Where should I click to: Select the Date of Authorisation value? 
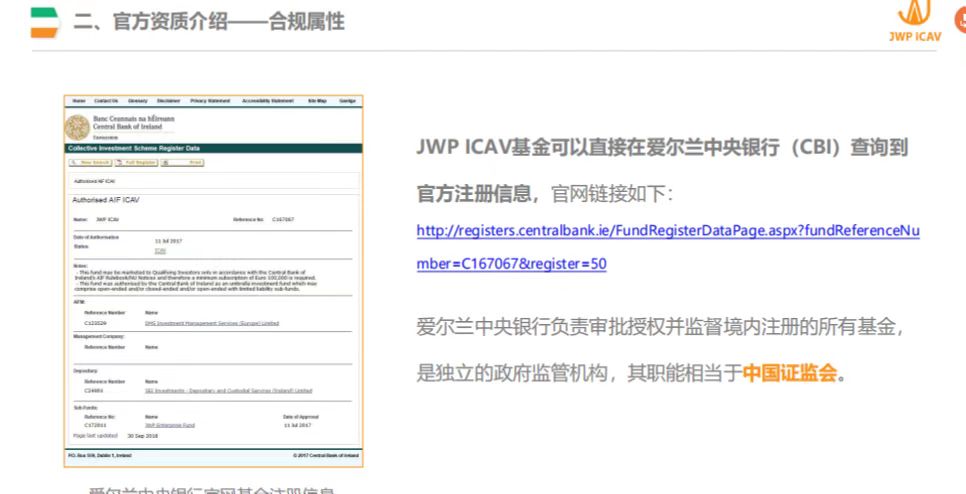(x=168, y=241)
